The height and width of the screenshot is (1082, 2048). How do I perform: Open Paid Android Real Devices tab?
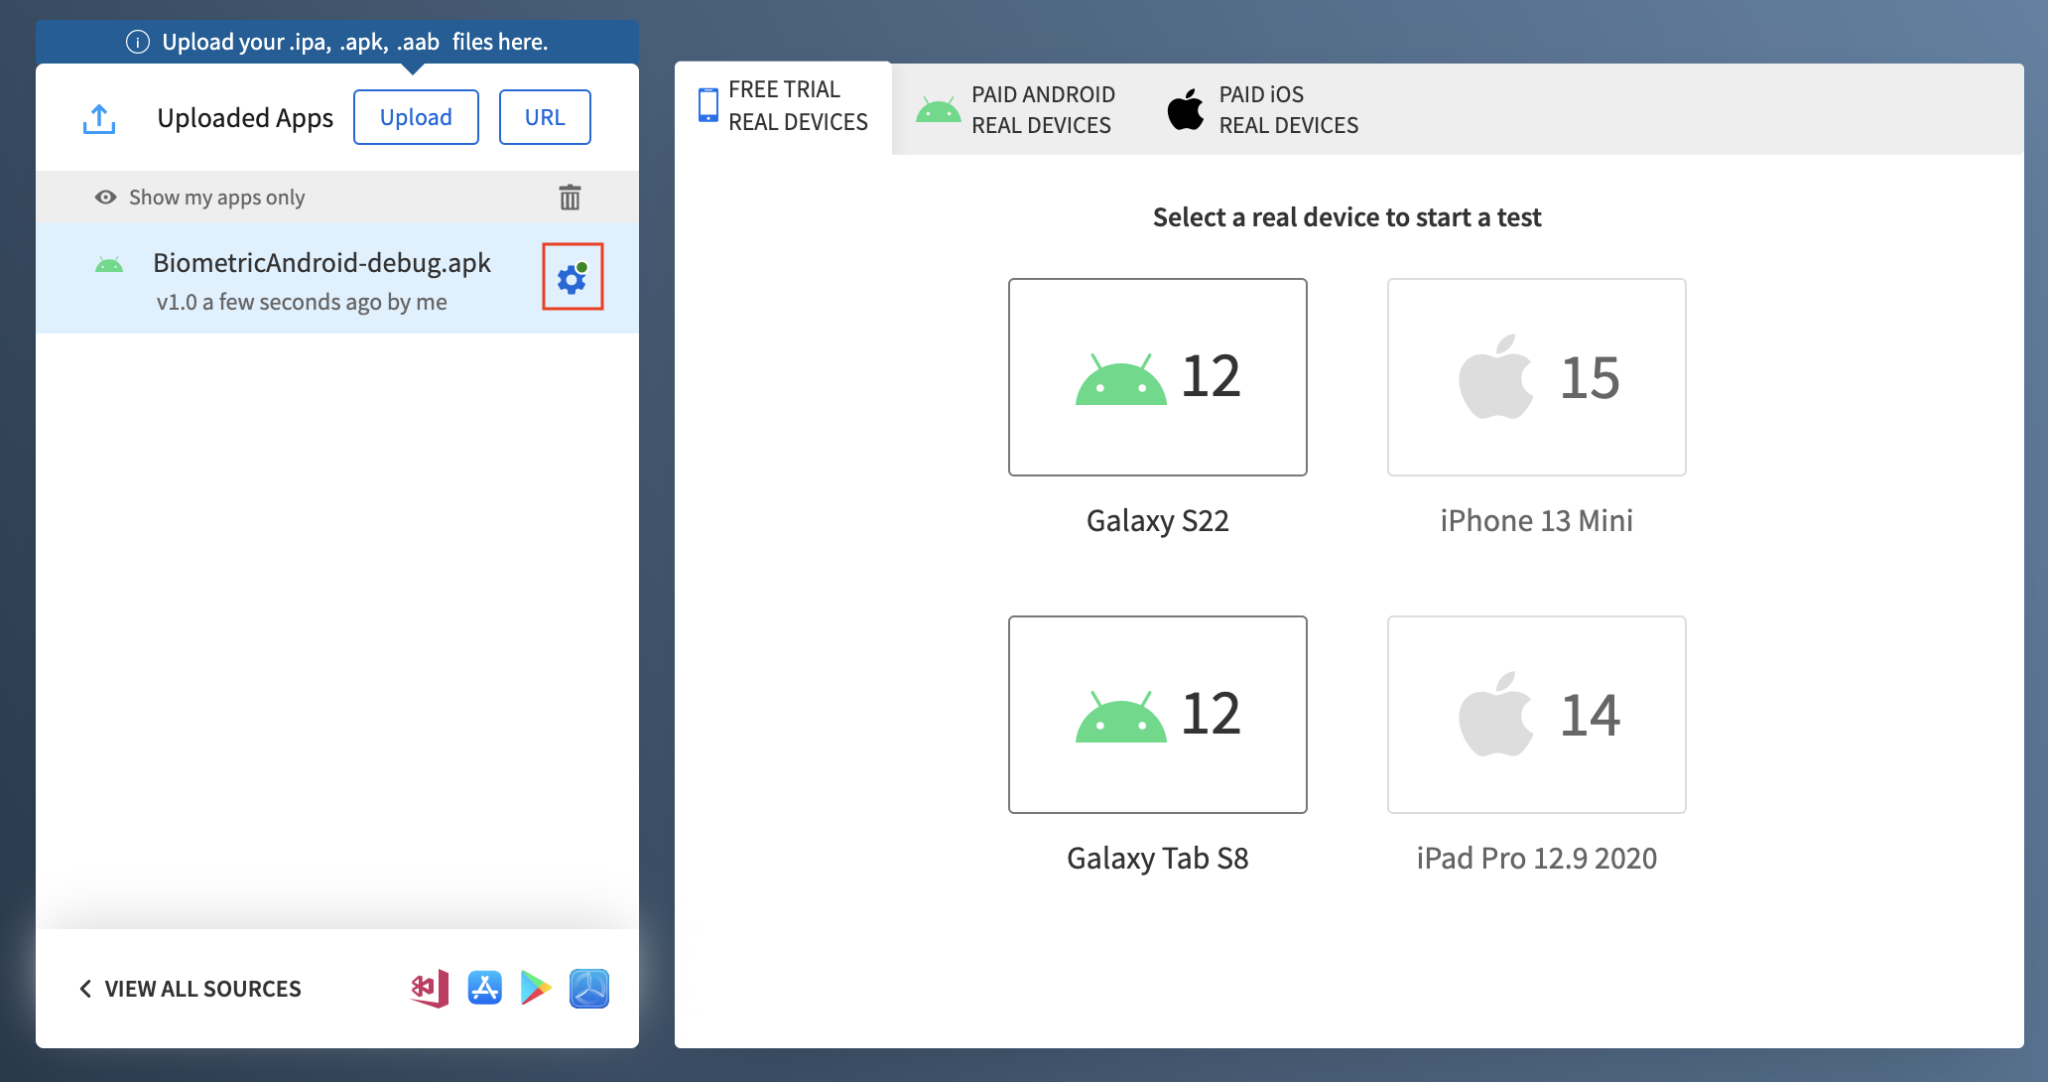pos(1017,110)
